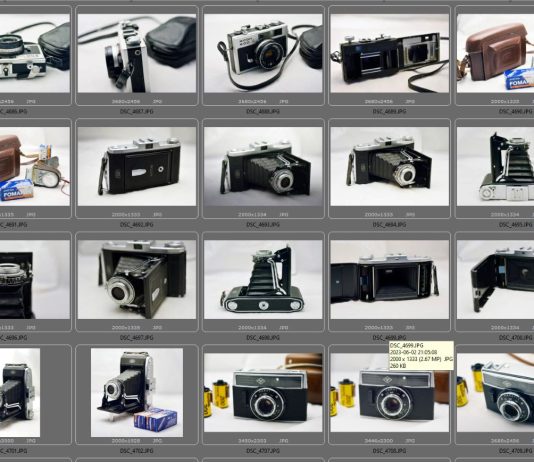Select the DSC_4694.JPG thumbnail
Viewport: 534px width, 462px height.
click(390, 166)
